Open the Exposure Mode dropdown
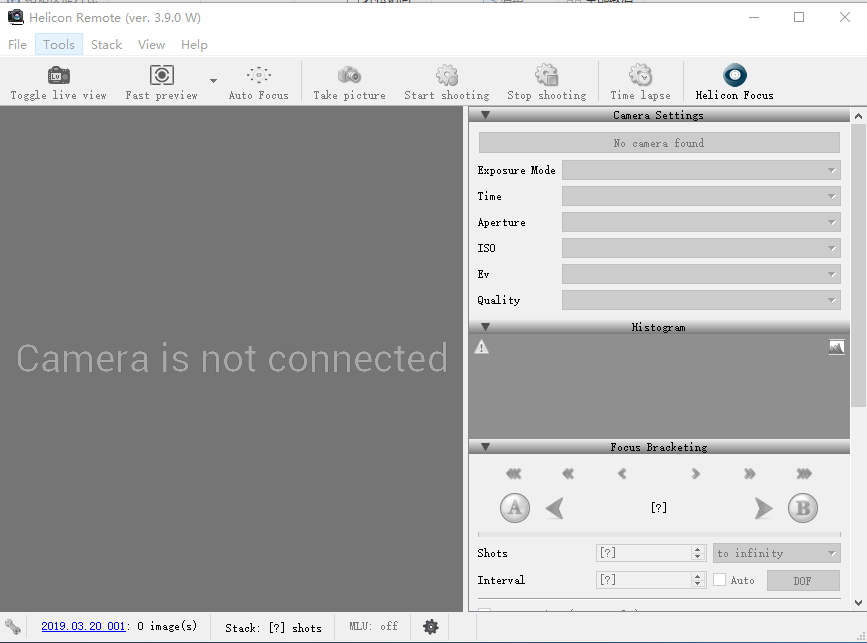This screenshot has height=643, width=867. tap(700, 171)
